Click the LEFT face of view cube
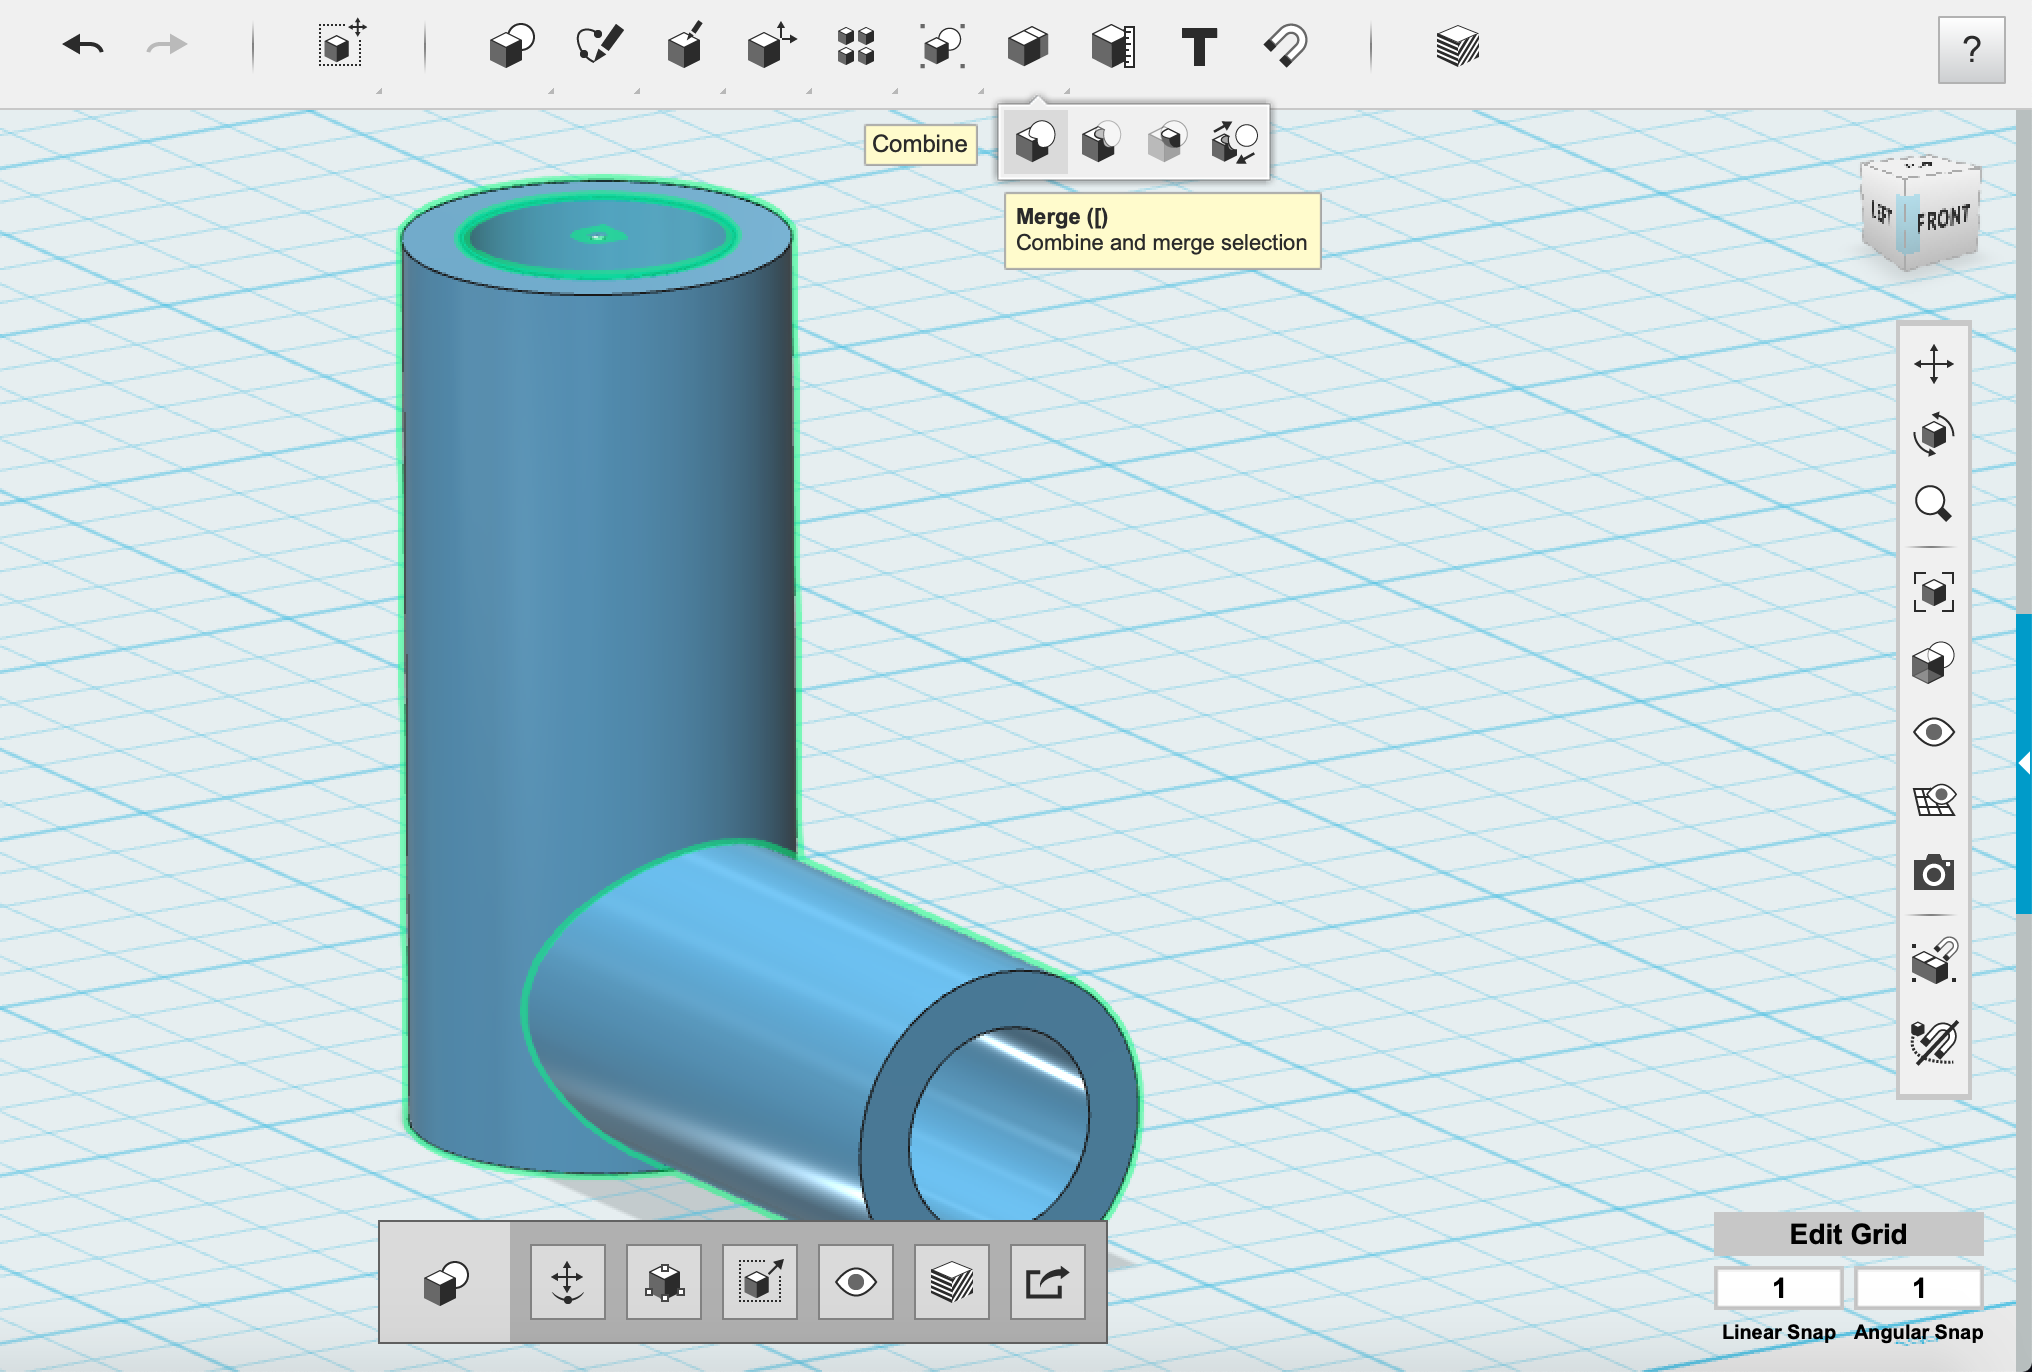 (1882, 213)
